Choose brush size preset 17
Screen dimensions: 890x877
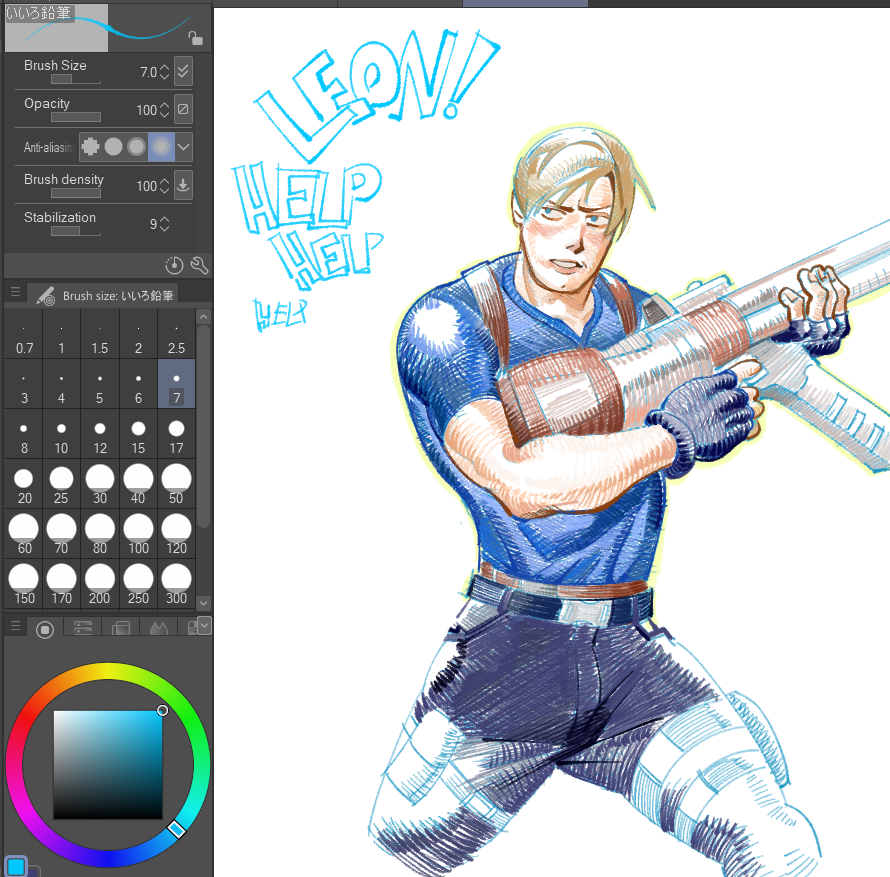177,434
